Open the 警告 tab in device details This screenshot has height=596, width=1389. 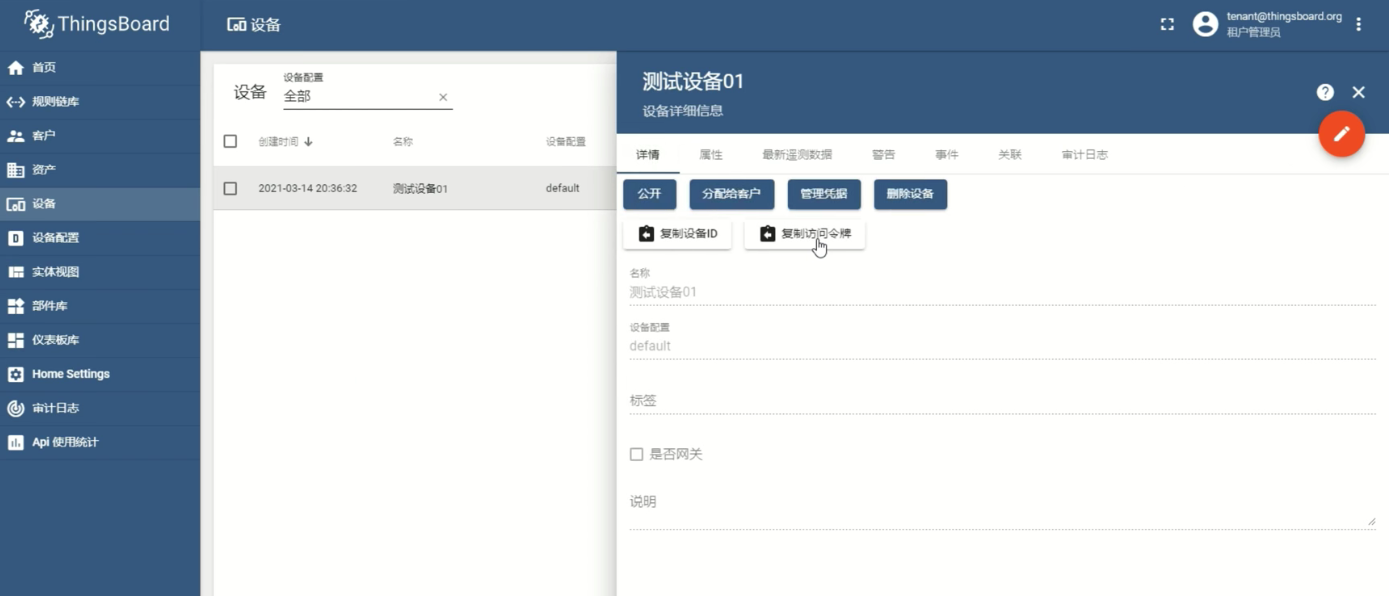882,154
